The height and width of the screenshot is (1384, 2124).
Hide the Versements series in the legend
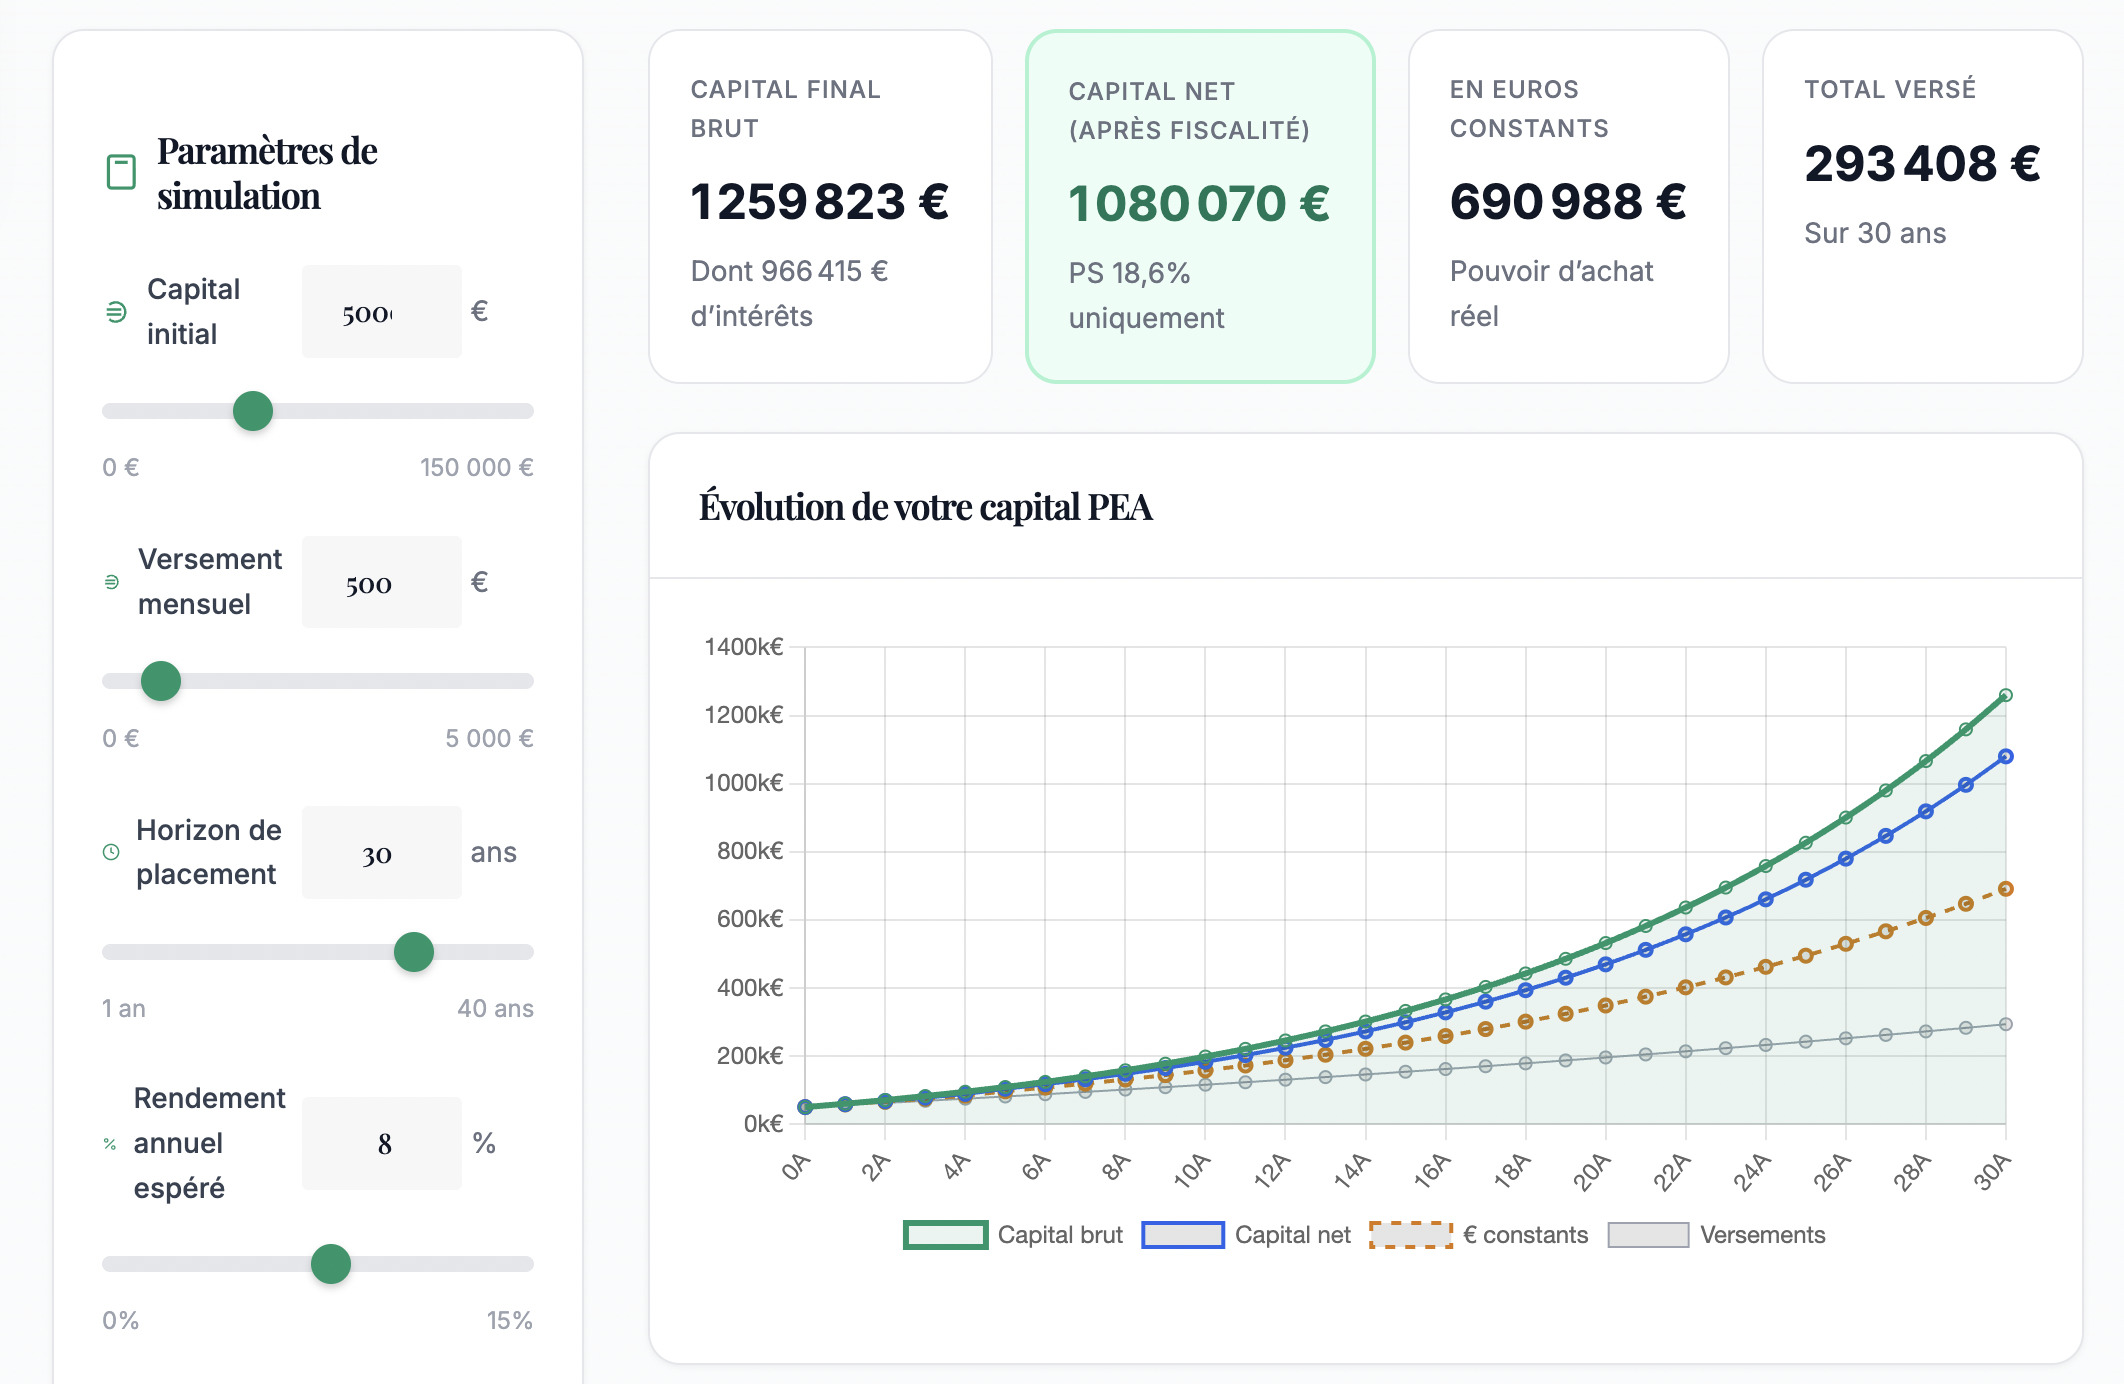click(x=1716, y=1235)
